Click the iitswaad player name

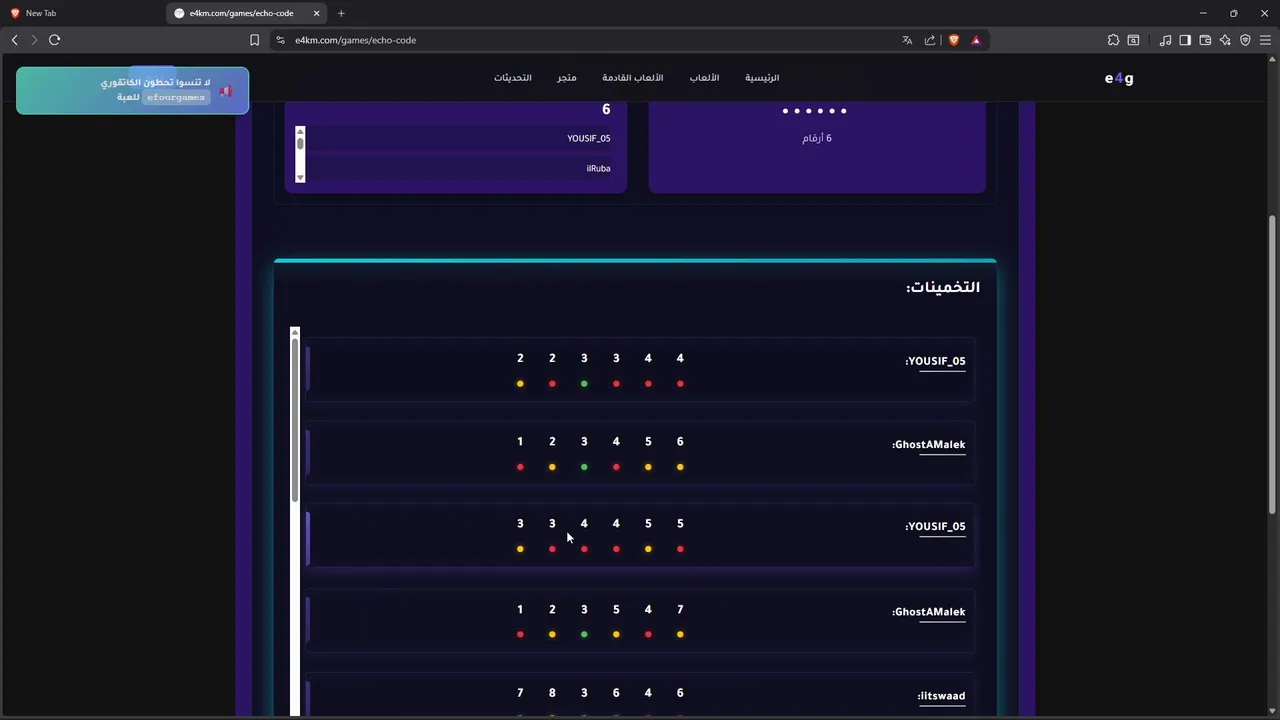pyautogui.click(x=941, y=696)
